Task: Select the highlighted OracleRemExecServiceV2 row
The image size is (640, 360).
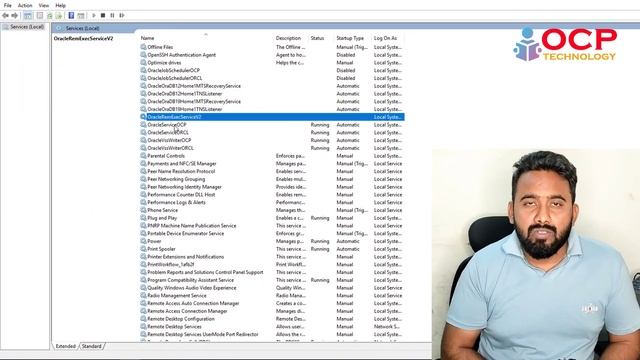Action: click(x=272, y=117)
